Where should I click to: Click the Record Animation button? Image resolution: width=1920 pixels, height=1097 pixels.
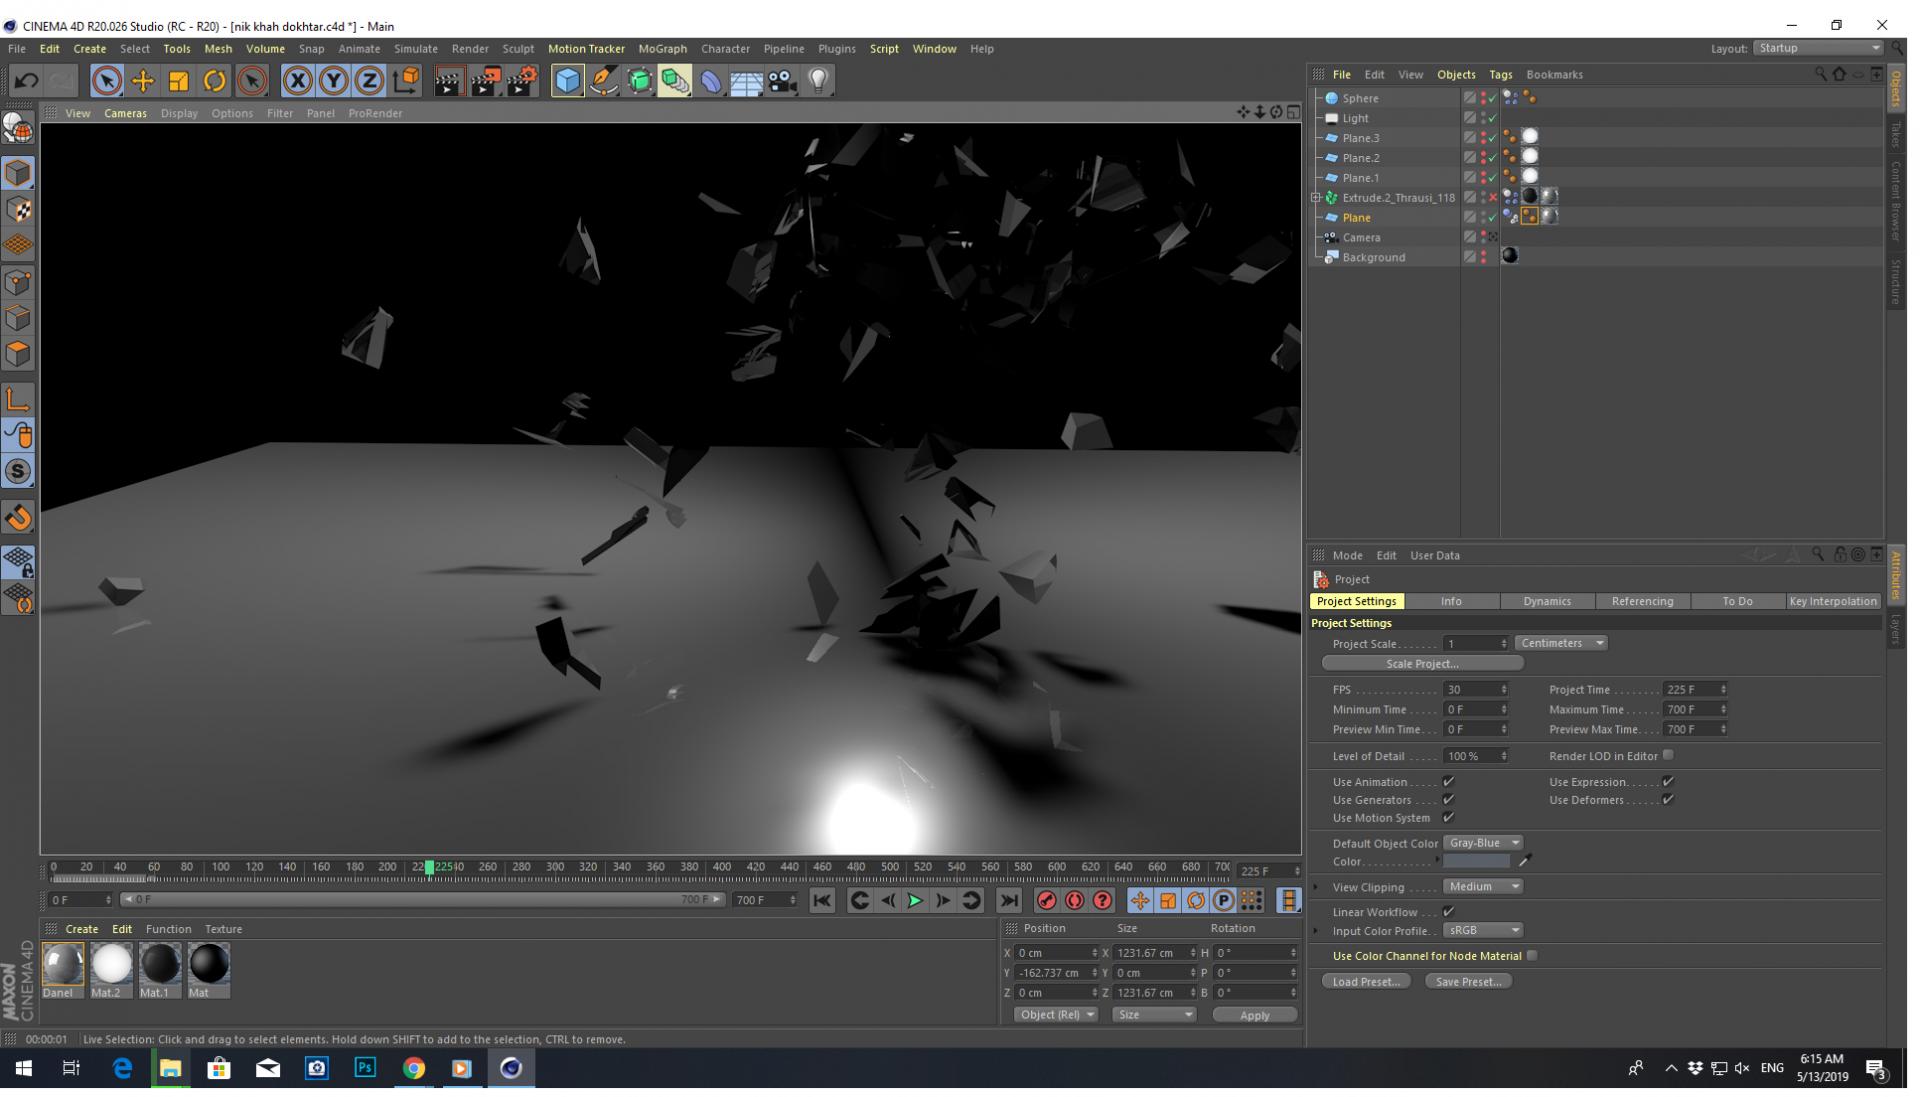1046,899
